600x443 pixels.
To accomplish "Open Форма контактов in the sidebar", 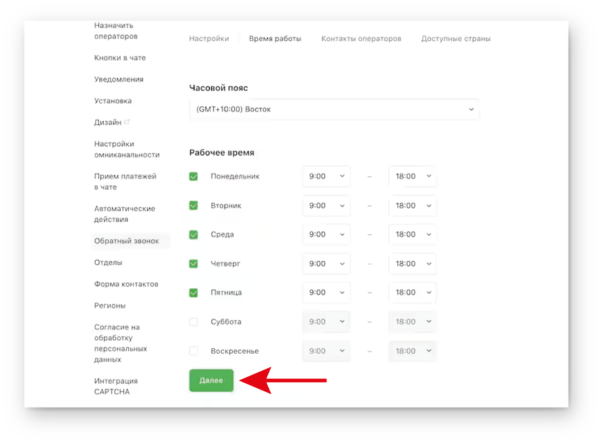I will pos(126,284).
